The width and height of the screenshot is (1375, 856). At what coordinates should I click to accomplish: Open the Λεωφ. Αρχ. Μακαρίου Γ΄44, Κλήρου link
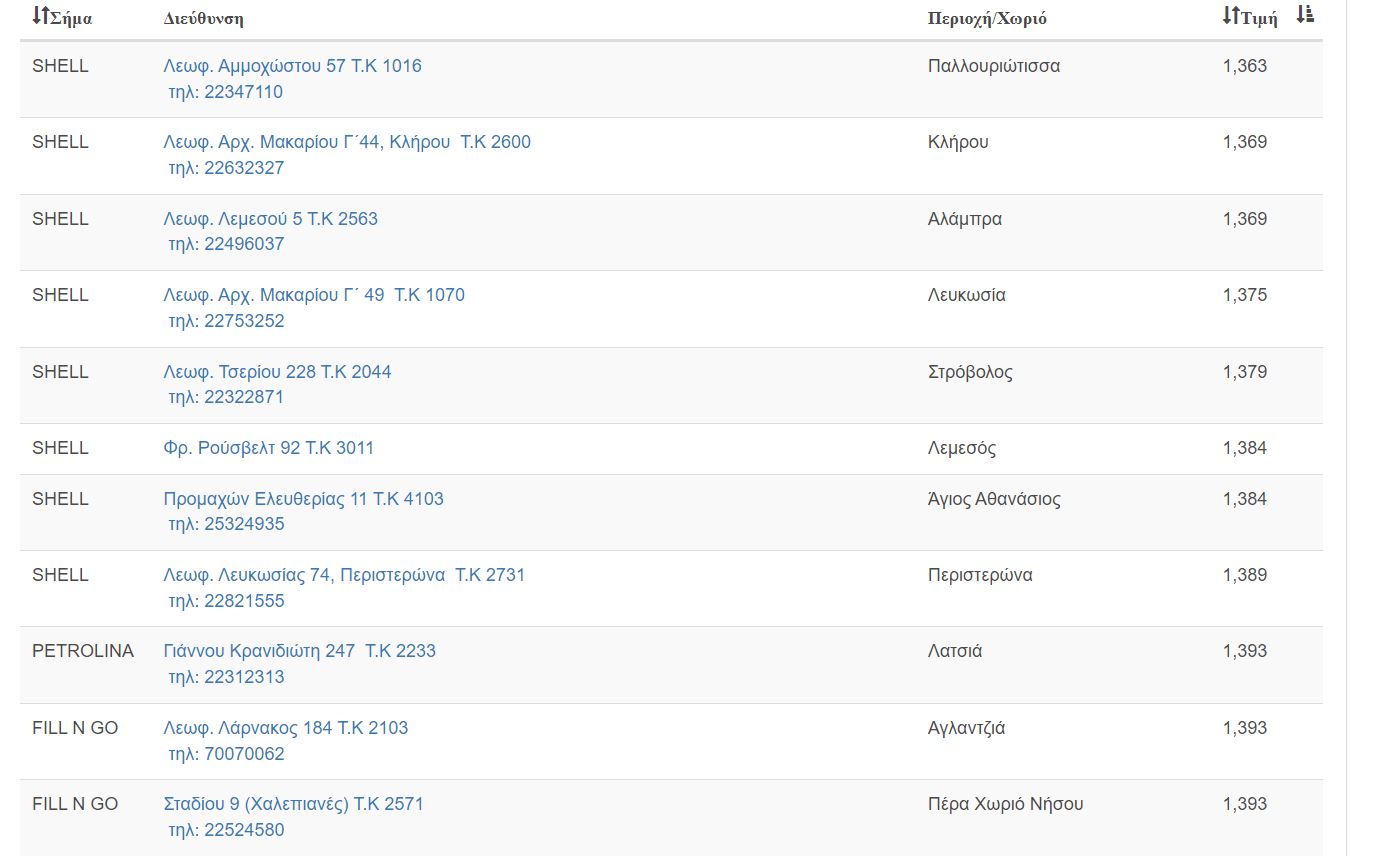pyautogui.click(x=347, y=142)
